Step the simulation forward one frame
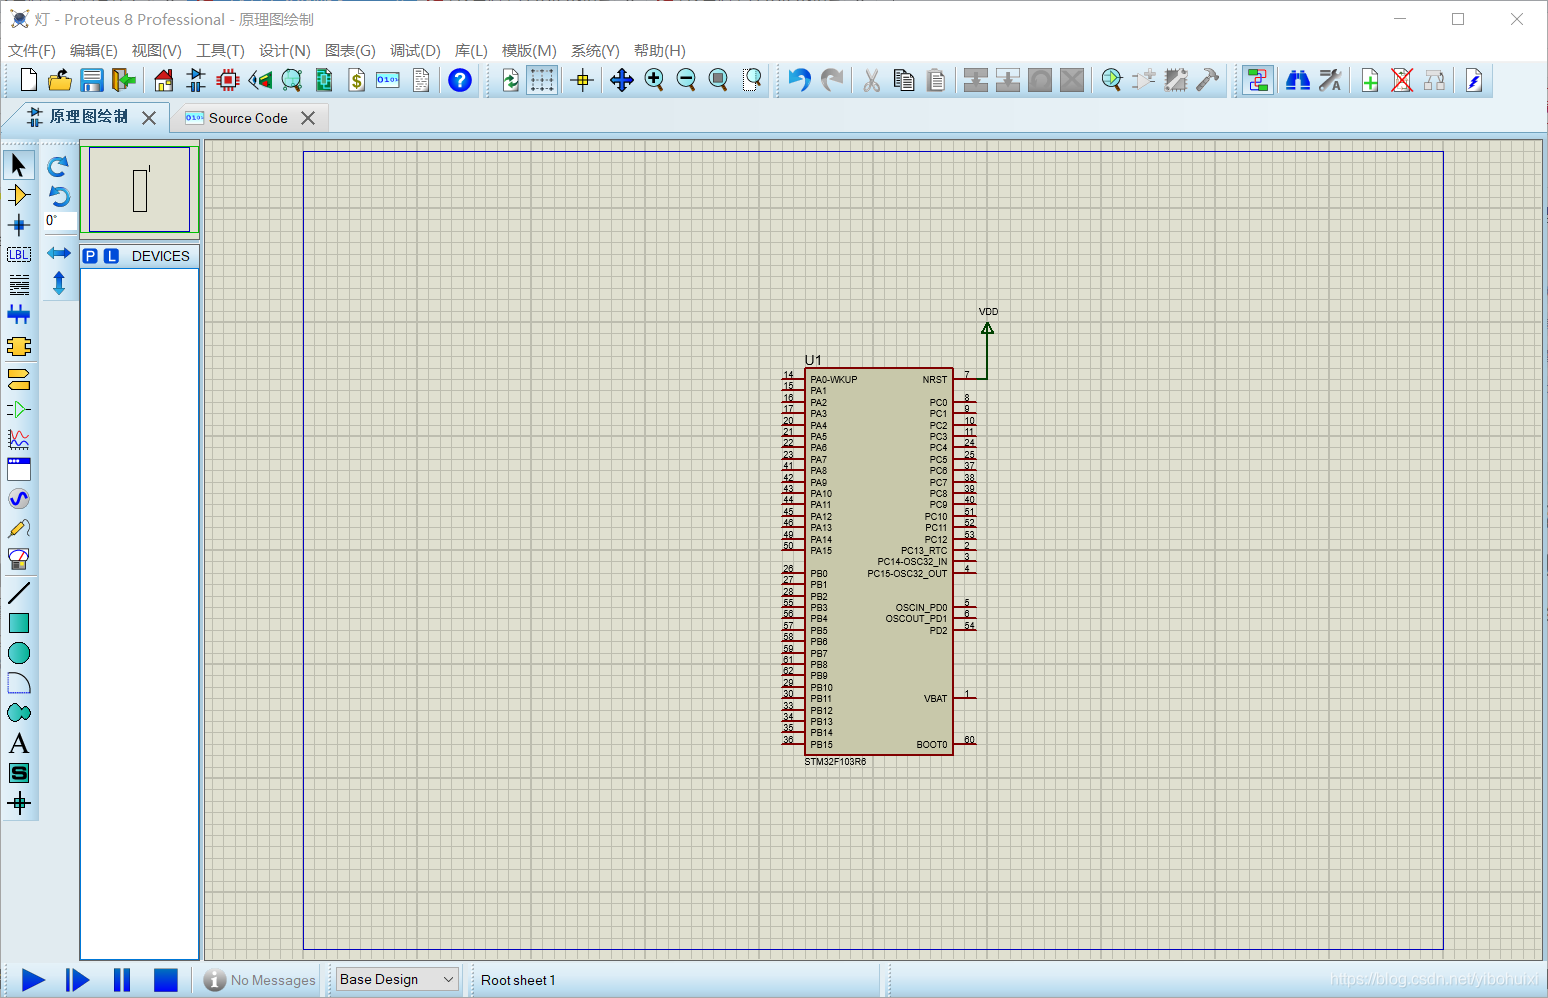Image resolution: width=1548 pixels, height=998 pixels. click(x=77, y=980)
